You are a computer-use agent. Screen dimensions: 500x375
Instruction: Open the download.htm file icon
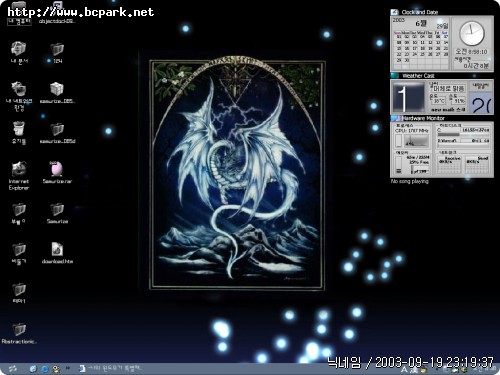coord(57,253)
